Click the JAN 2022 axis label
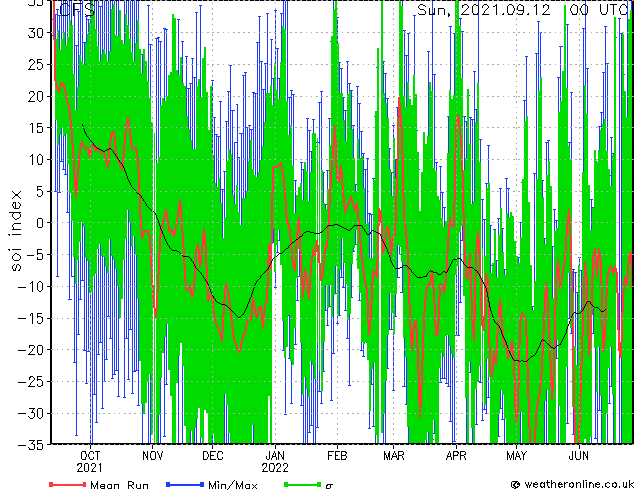 click(x=275, y=462)
